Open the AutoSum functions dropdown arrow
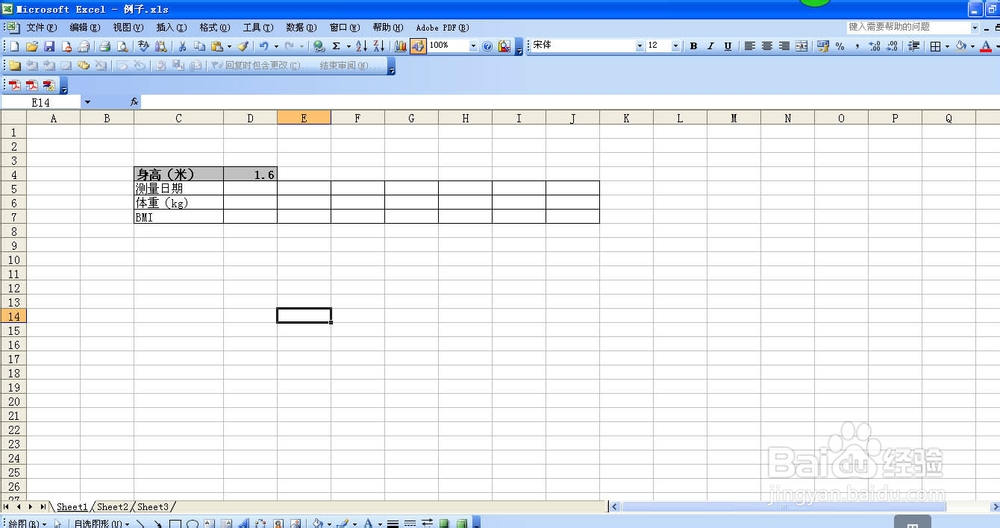The width and height of the screenshot is (1000, 528). coord(348,46)
